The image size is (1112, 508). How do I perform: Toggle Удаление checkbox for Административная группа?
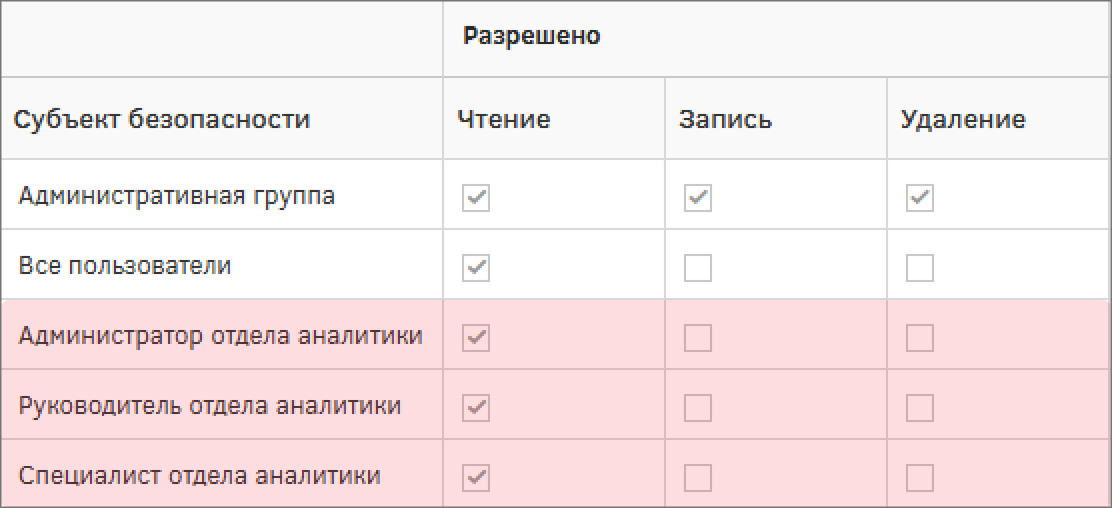(x=920, y=198)
